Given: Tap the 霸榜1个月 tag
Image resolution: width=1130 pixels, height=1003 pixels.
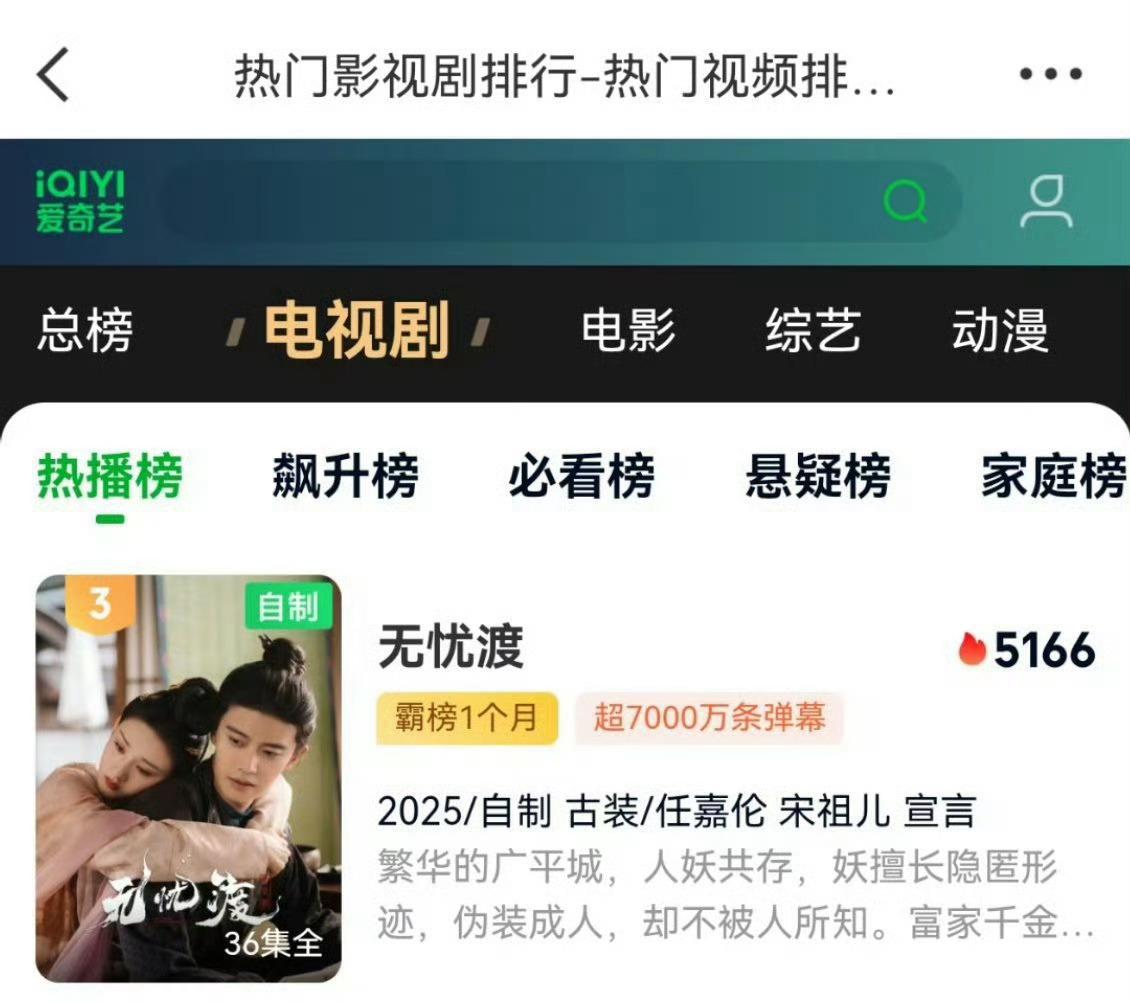Looking at the screenshot, I should click(x=467, y=718).
